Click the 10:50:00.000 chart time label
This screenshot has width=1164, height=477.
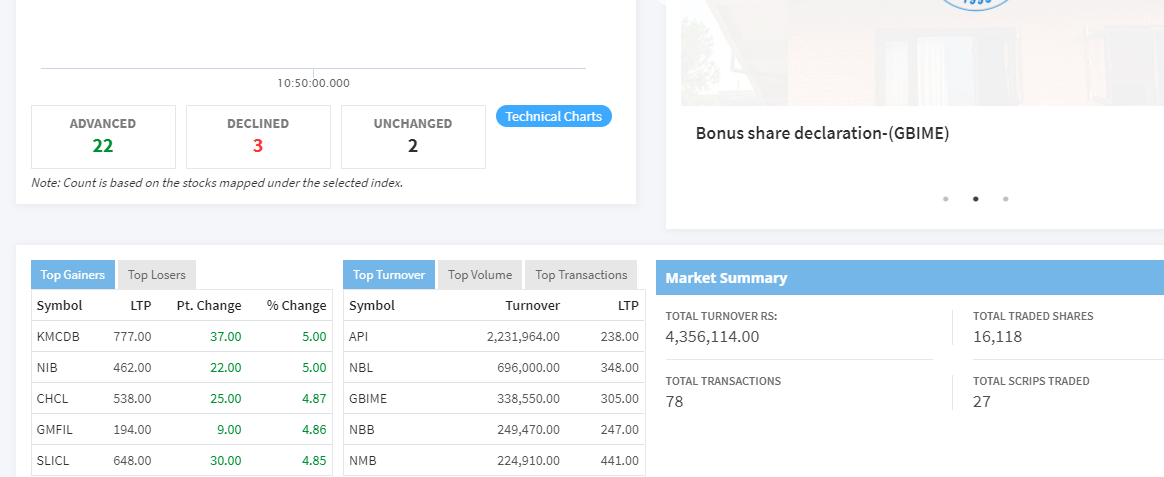(313, 83)
